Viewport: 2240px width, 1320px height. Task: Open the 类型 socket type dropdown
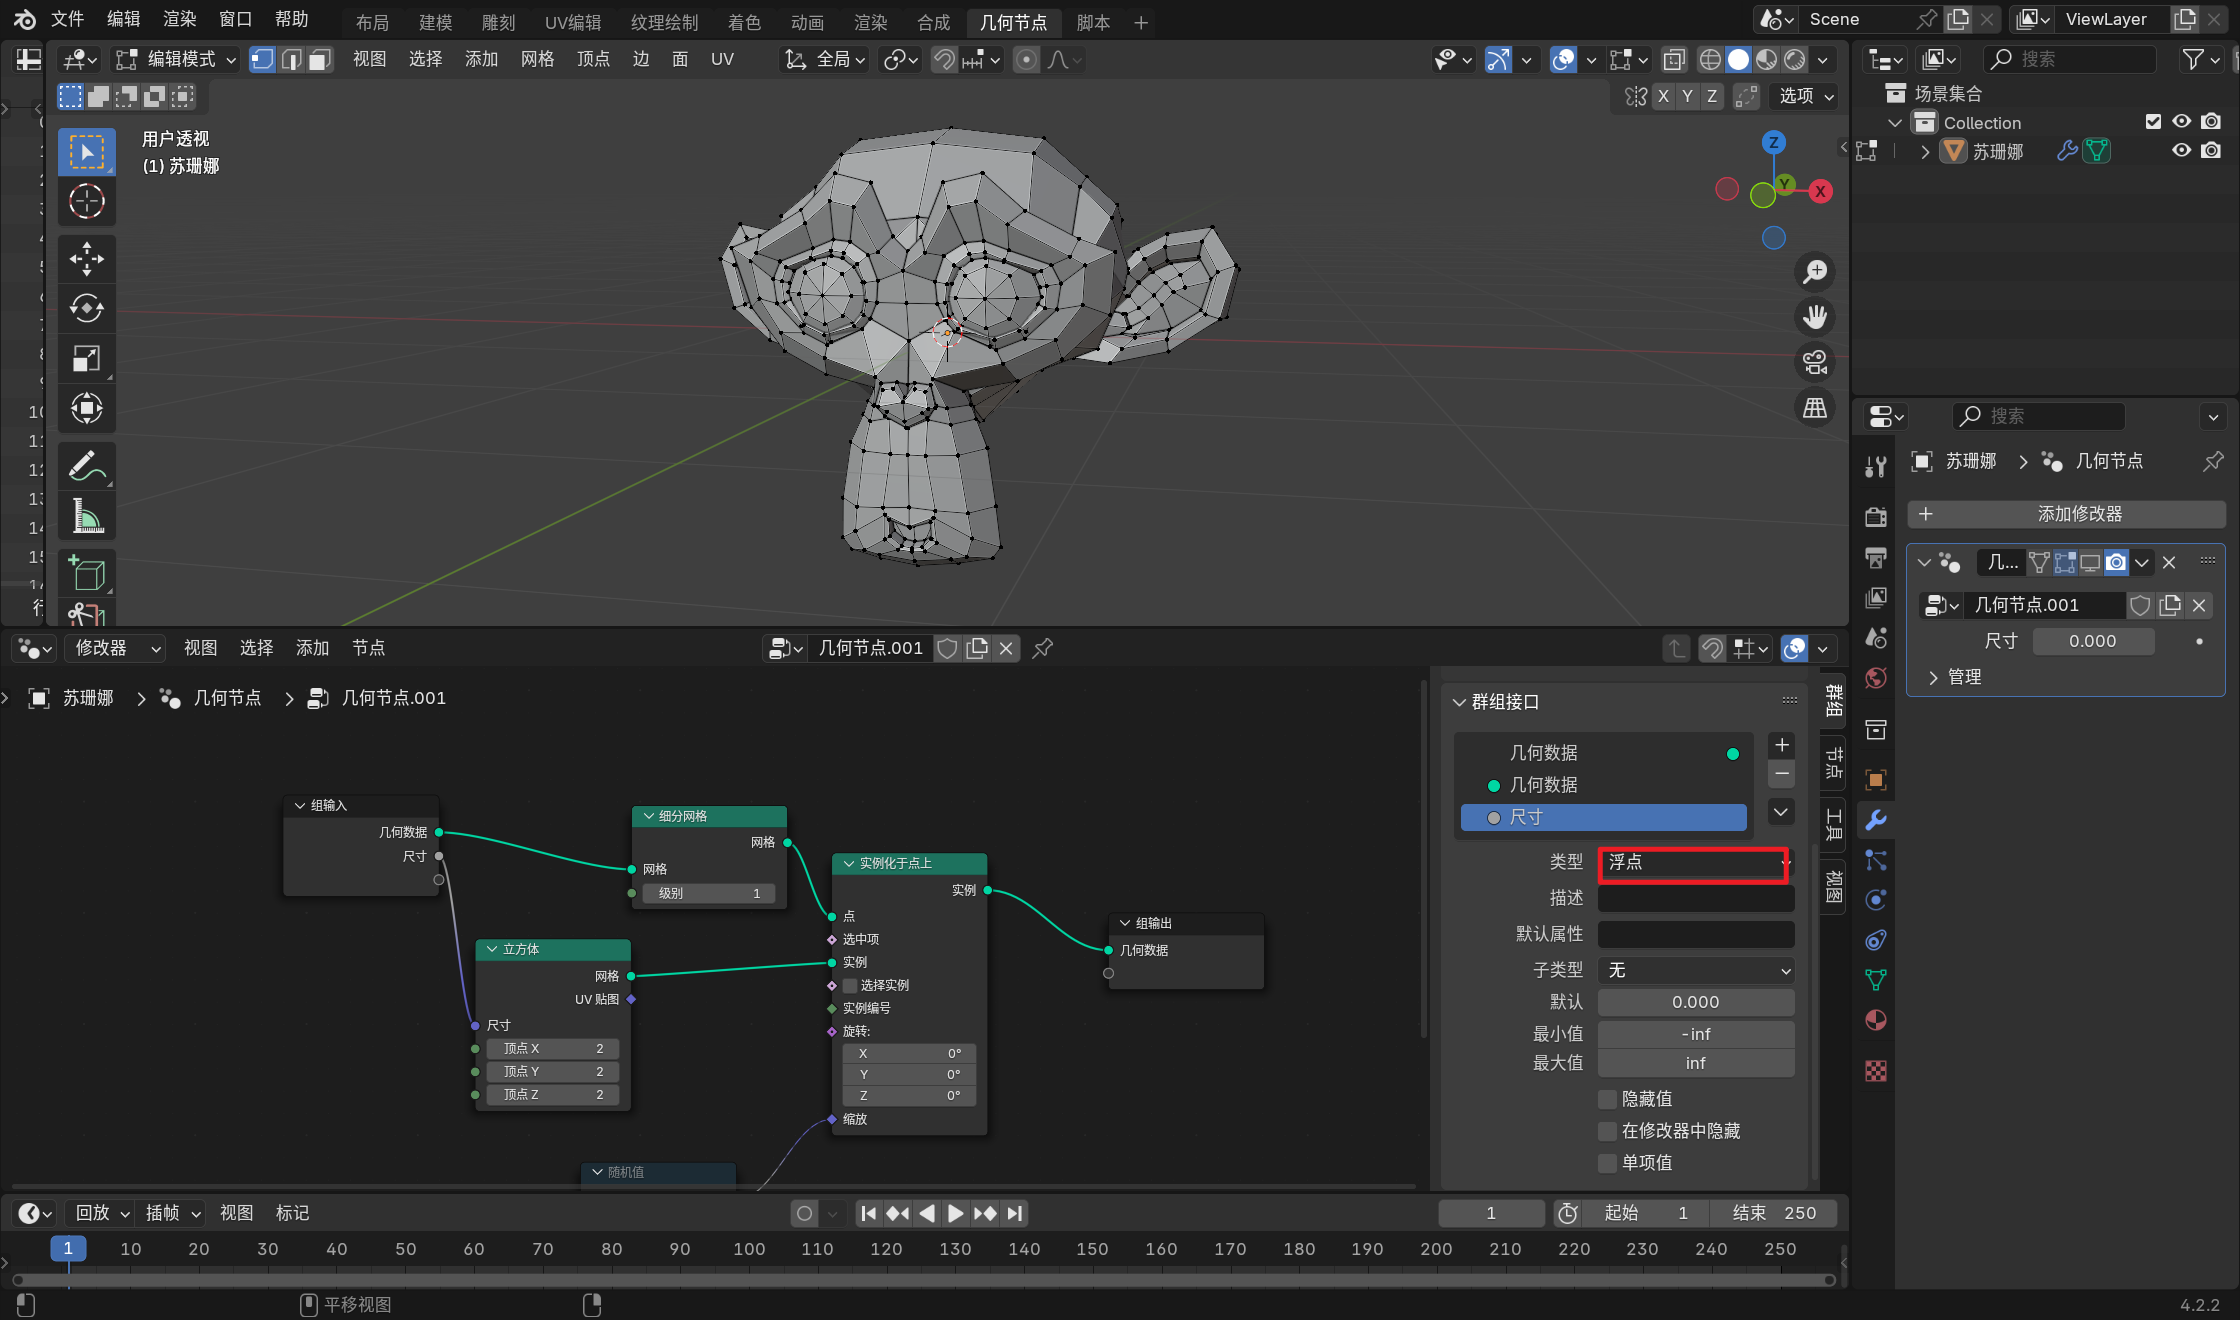tap(1696, 862)
